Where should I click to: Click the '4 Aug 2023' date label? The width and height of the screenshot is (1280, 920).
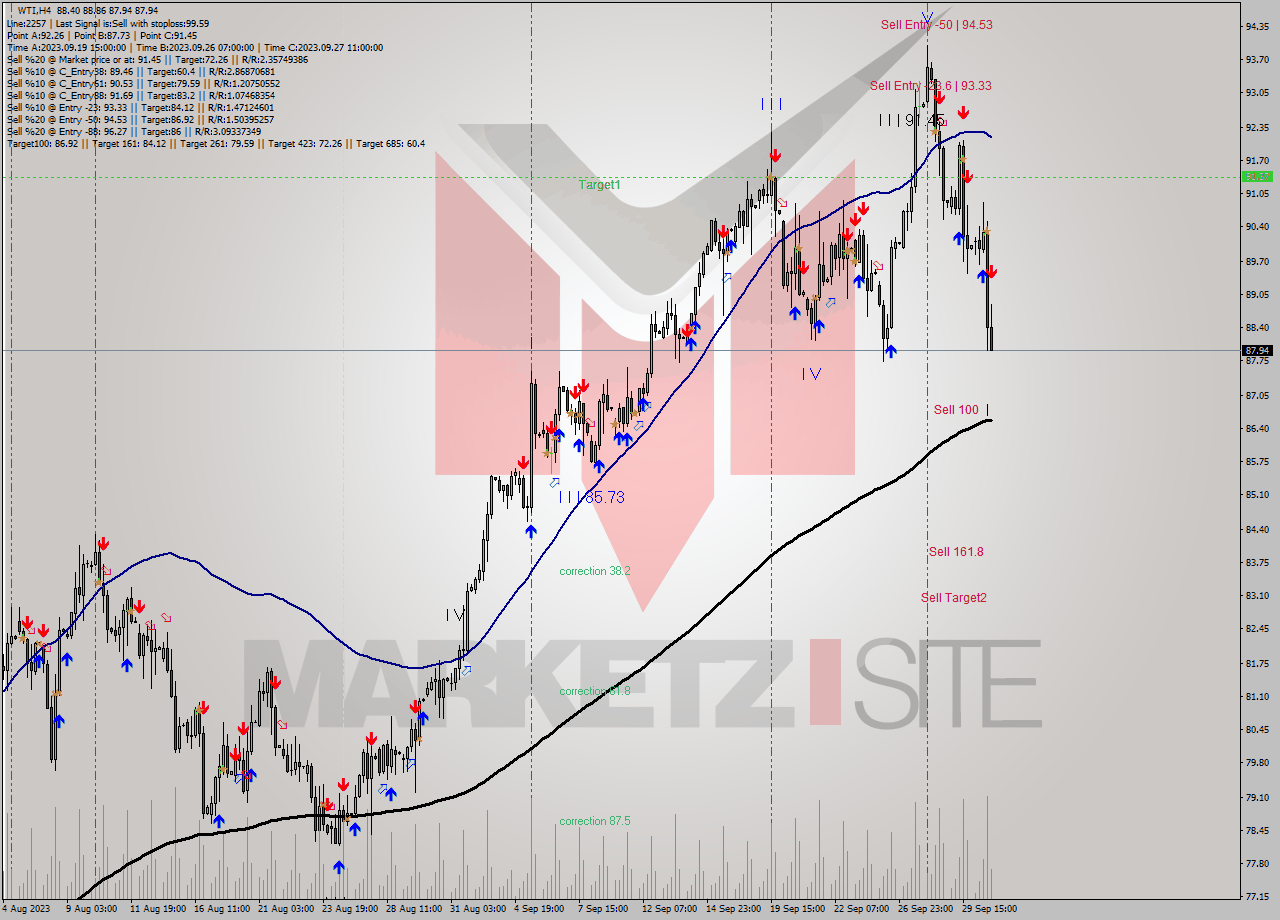27,909
